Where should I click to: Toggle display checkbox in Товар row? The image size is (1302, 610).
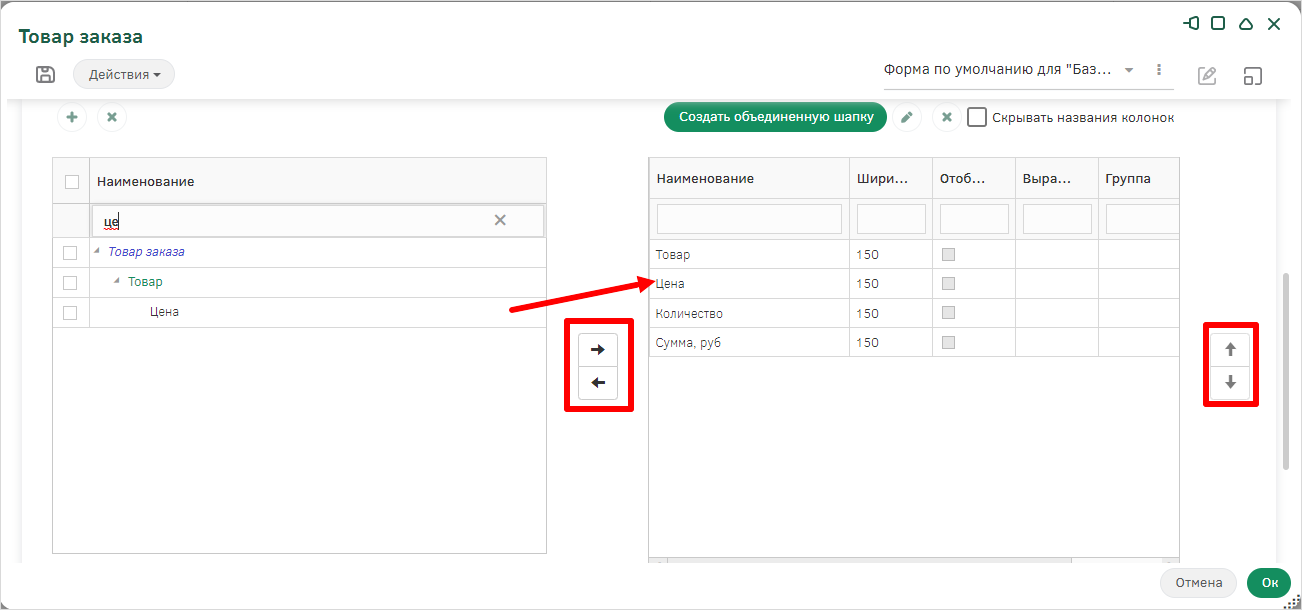tap(948, 254)
